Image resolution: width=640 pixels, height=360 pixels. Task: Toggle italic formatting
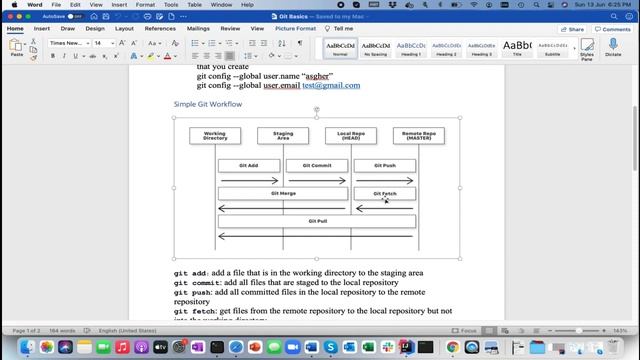[x=64, y=56]
